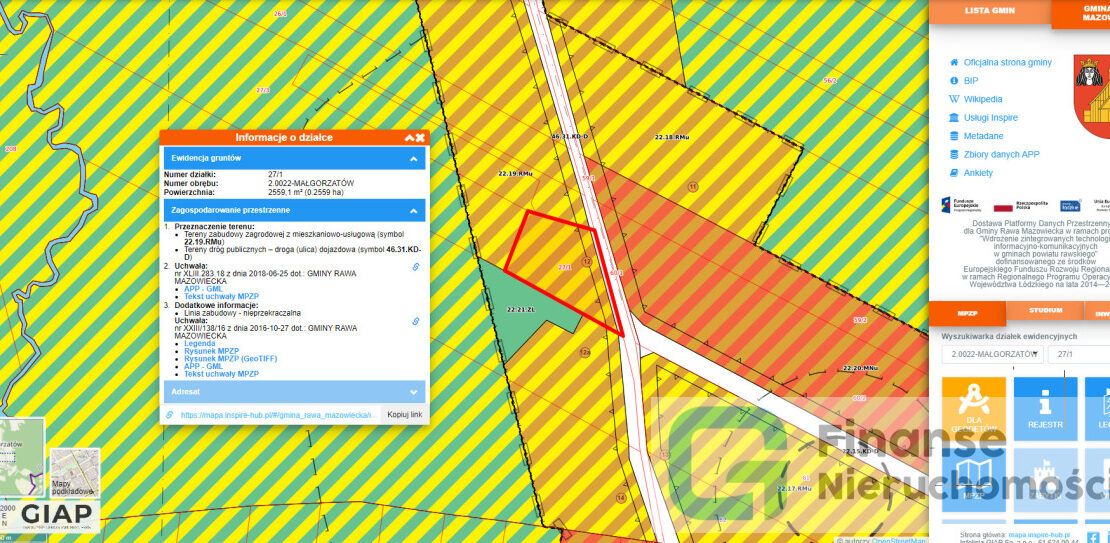This screenshot has height=543, width=1110.
Task: Open the Rysunek MPZP (GeoTIFF) link
Action: point(222,359)
